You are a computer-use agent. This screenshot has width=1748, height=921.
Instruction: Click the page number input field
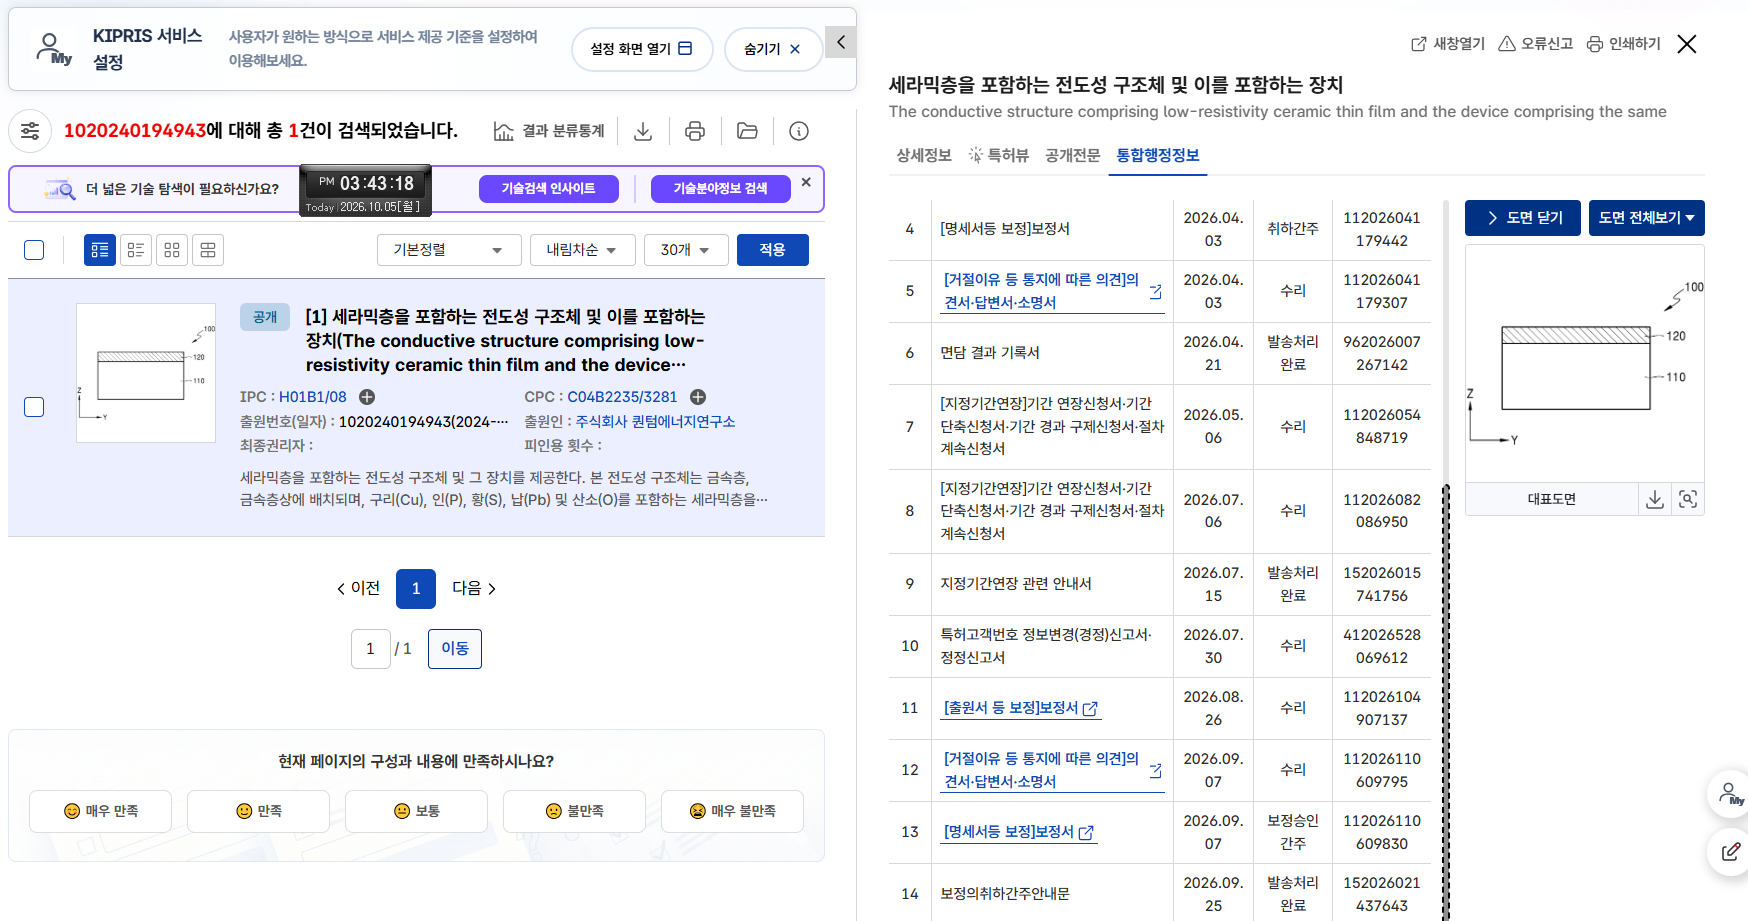(370, 649)
